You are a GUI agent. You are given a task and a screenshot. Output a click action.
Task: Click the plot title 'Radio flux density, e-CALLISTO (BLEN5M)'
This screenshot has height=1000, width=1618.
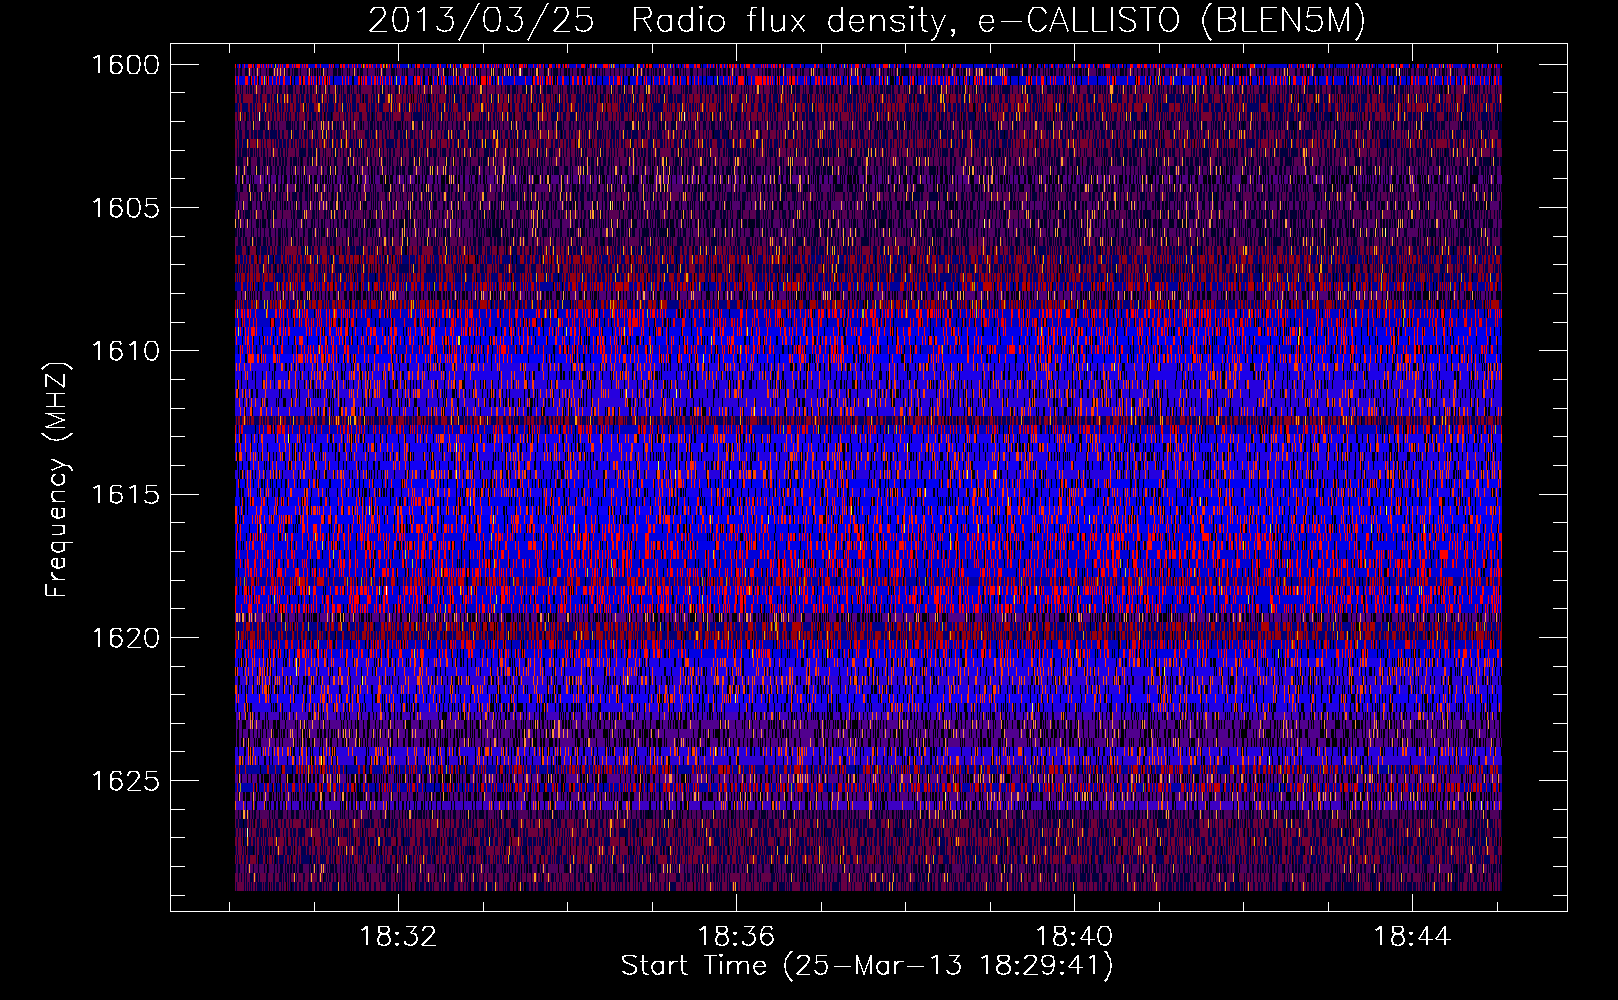point(998,21)
